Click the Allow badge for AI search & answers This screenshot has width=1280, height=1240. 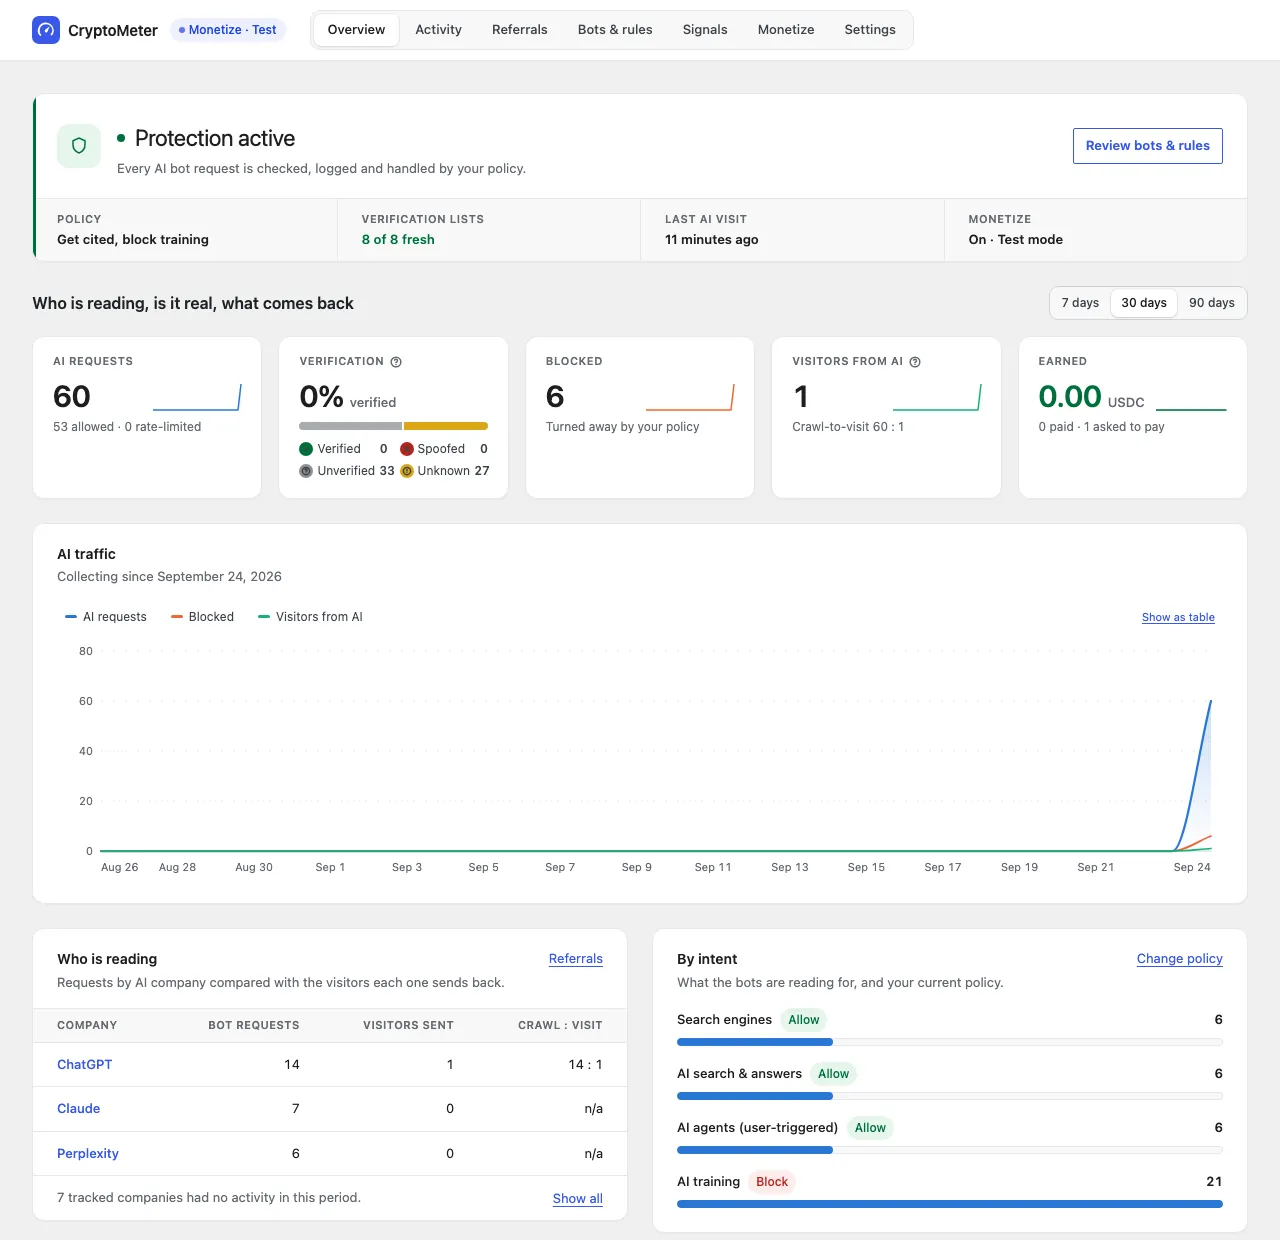[834, 1074]
